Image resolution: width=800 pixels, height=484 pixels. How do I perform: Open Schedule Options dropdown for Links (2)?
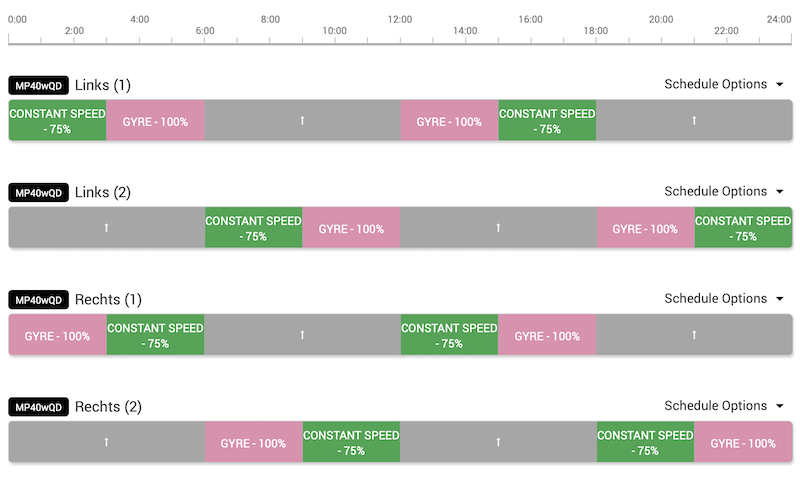[723, 191]
